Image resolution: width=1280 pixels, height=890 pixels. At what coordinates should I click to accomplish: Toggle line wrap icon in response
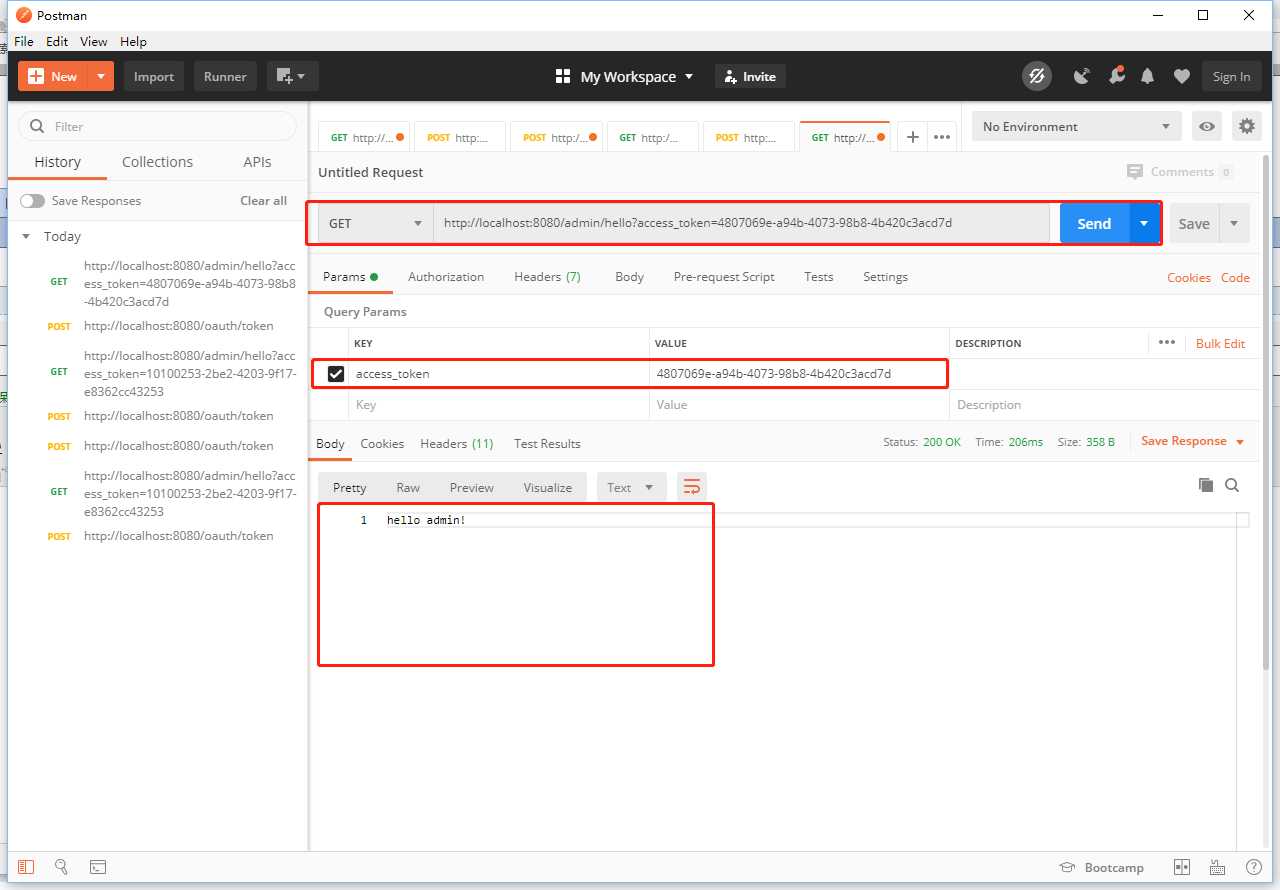point(691,487)
